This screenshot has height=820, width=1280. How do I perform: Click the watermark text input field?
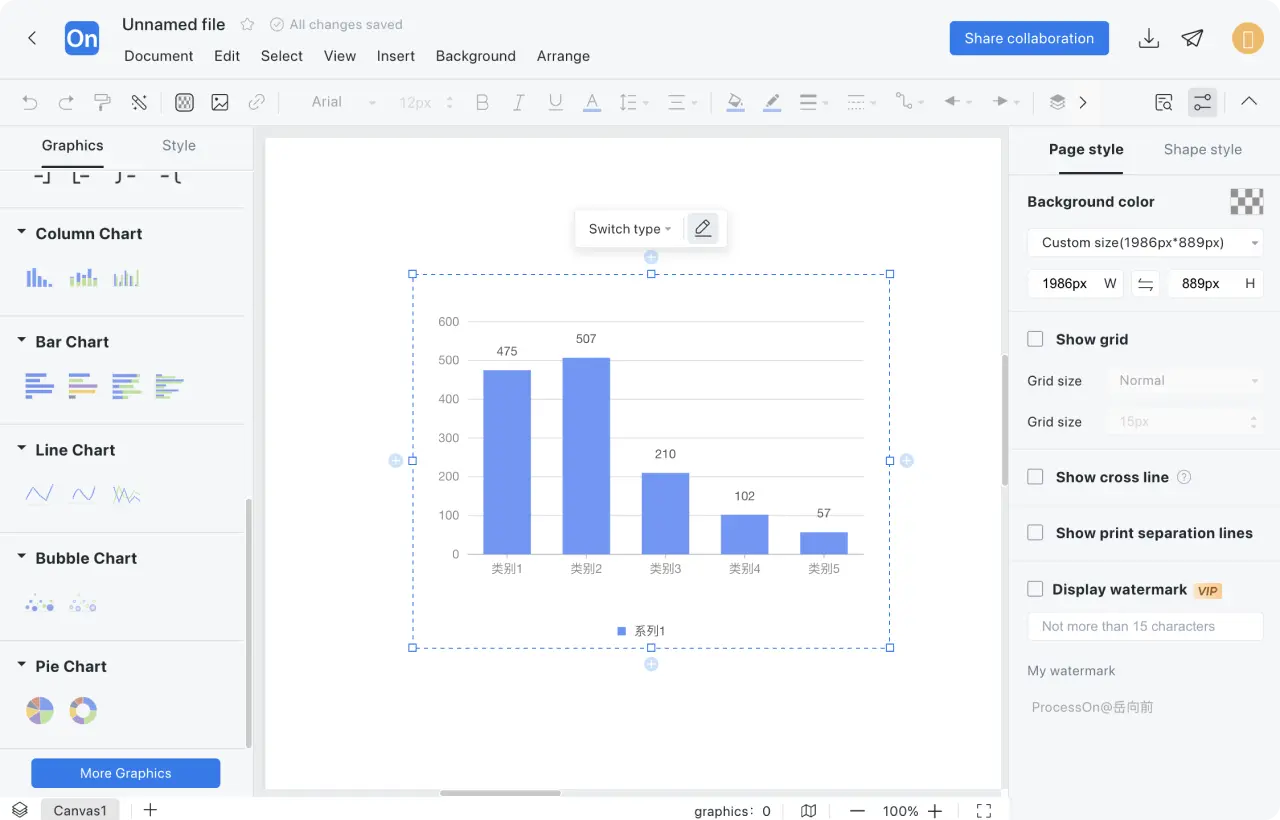click(1145, 626)
